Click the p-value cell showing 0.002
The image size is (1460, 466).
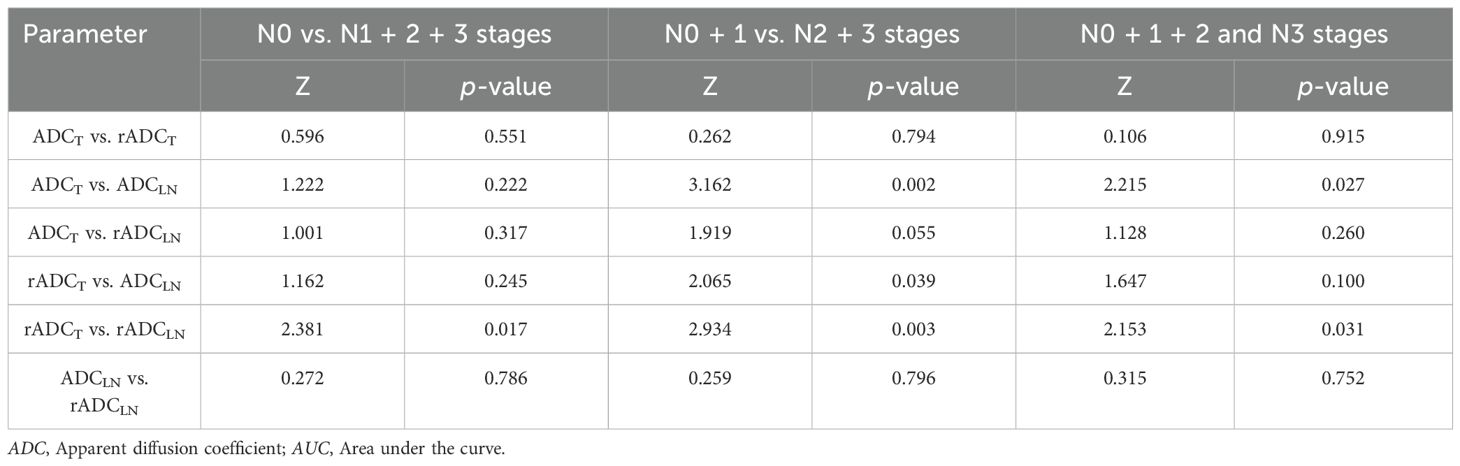click(914, 185)
